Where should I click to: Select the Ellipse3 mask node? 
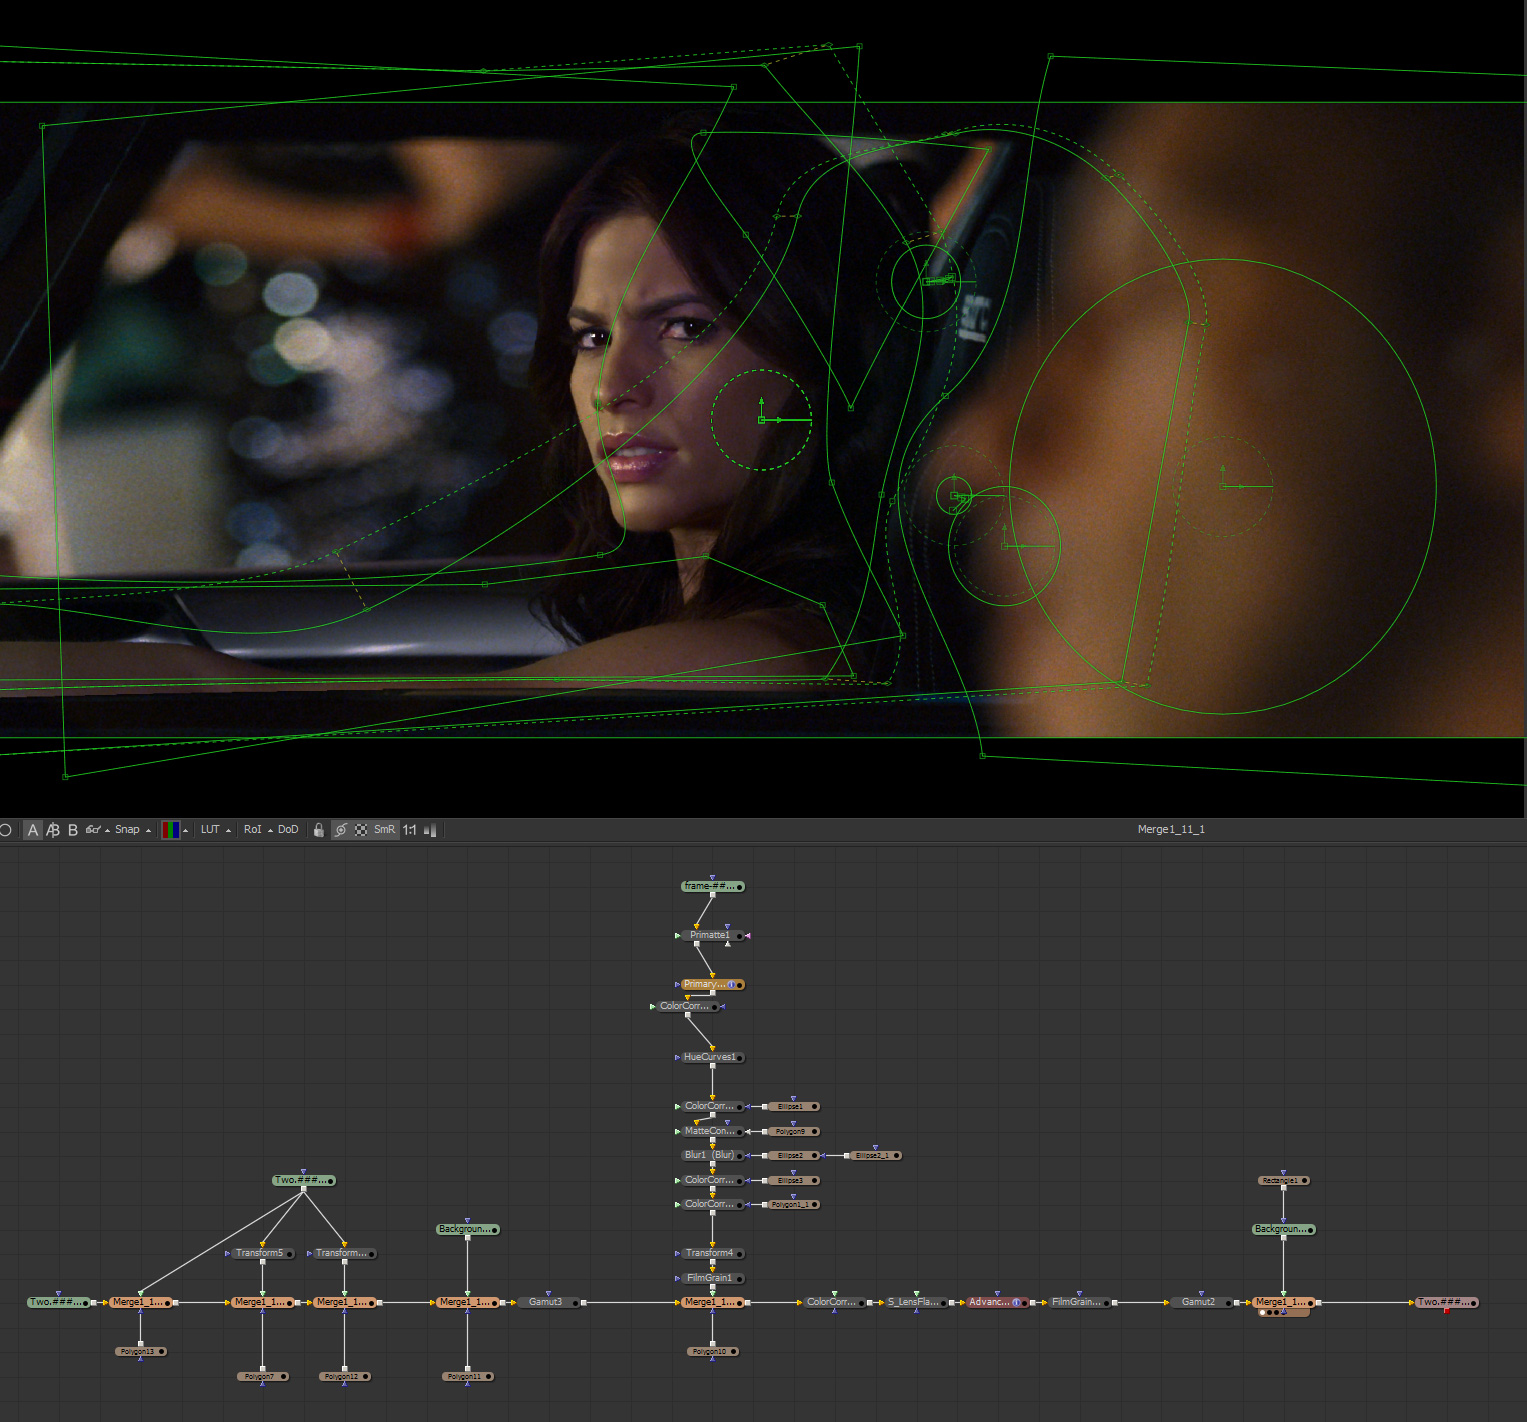tap(793, 1180)
